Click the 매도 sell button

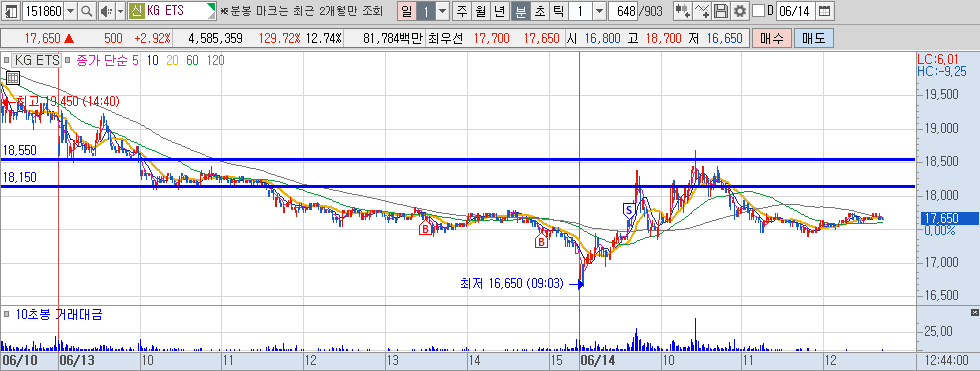[814, 39]
